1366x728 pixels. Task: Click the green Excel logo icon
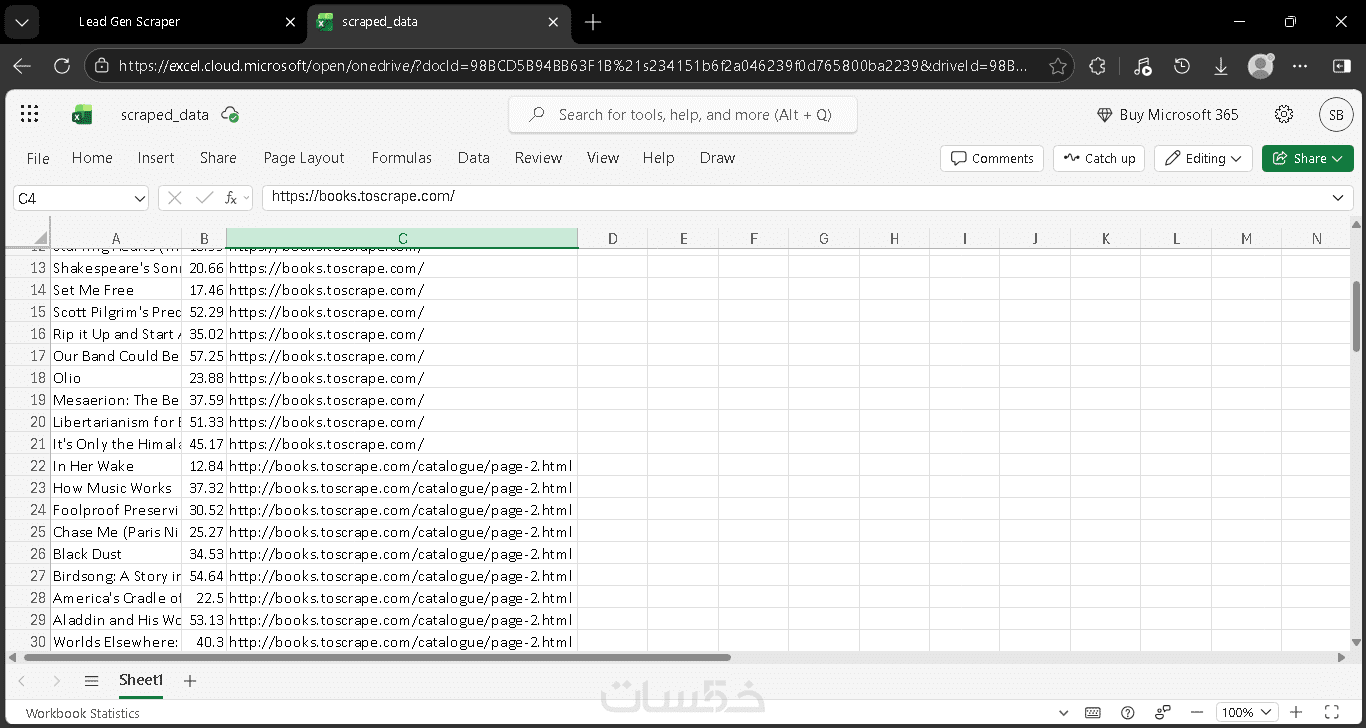pos(82,115)
